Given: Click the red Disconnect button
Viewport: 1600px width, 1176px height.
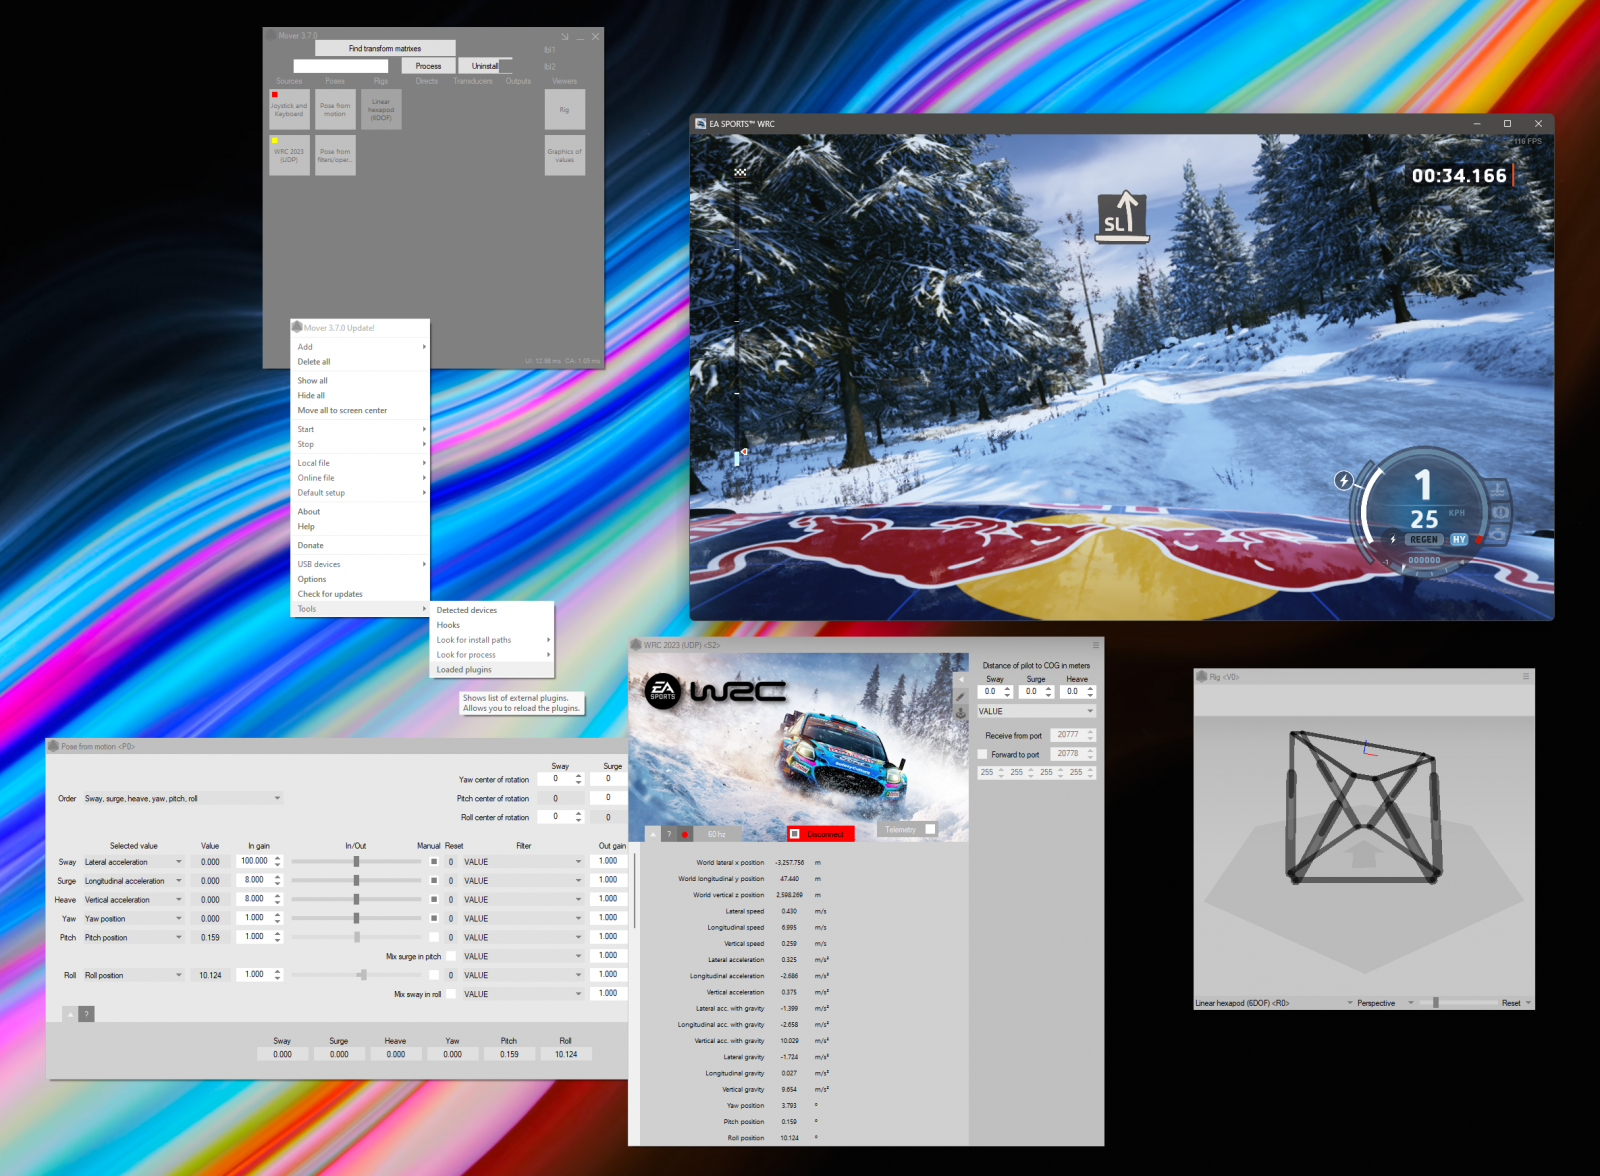Looking at the screenshot, I should 820,834.
